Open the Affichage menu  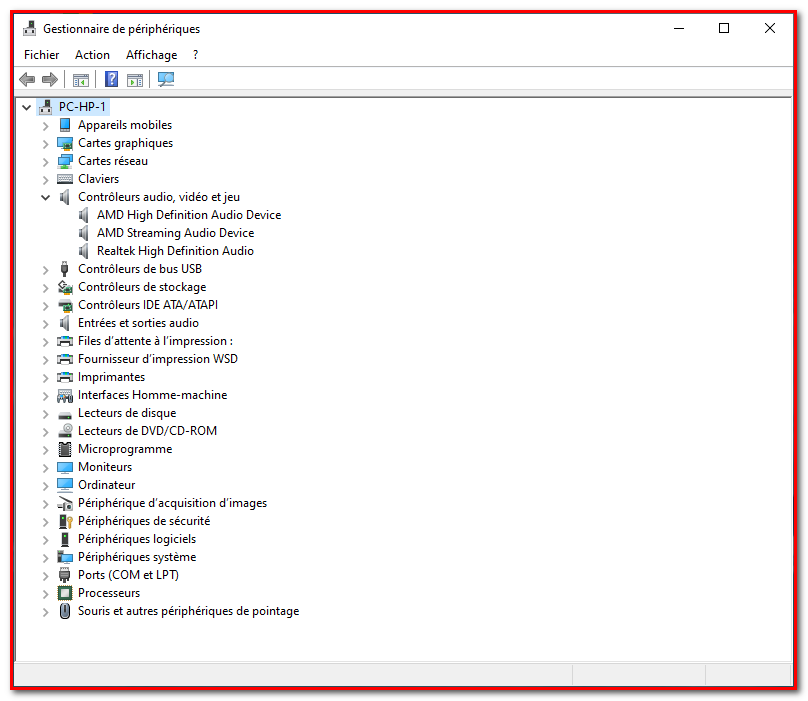coord(152,55)
